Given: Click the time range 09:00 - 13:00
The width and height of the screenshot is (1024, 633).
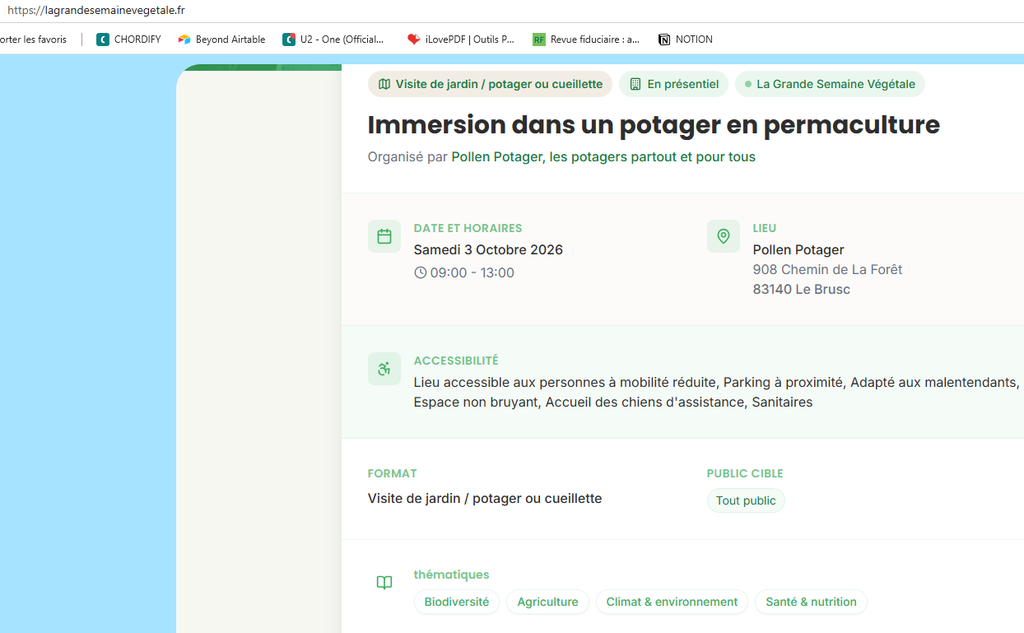Looking at the screenshot, I should (x=472, y=272).
